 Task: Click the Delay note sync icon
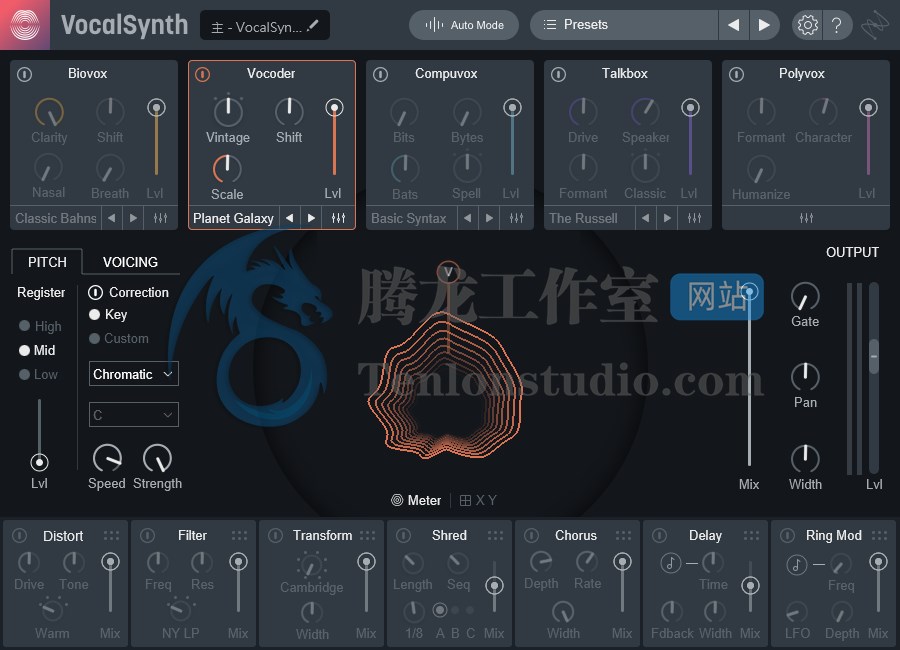click(670, 563)
